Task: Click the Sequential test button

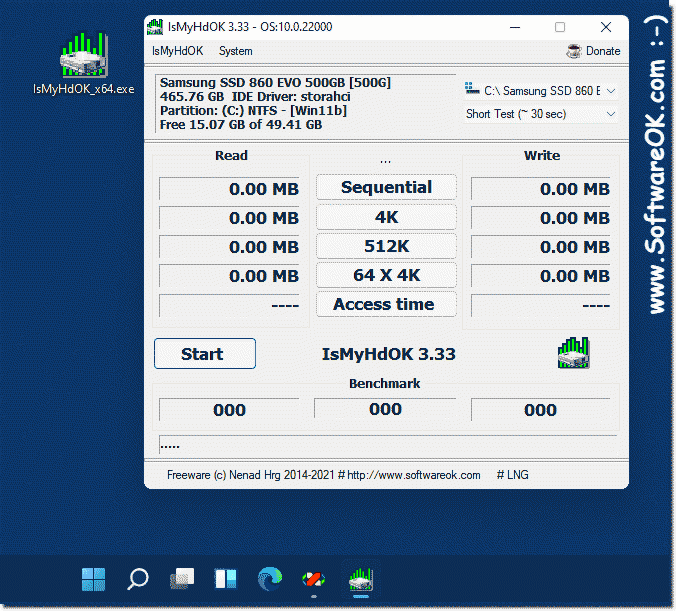Action: (386, 187)
